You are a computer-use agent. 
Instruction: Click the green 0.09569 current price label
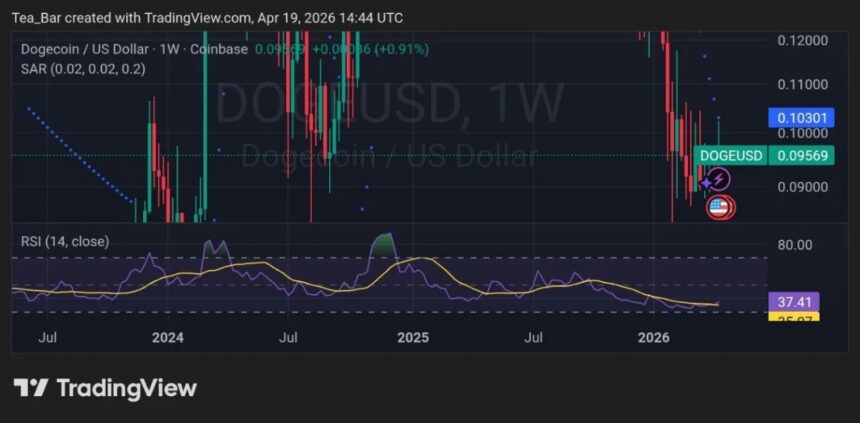click(801, 155)
